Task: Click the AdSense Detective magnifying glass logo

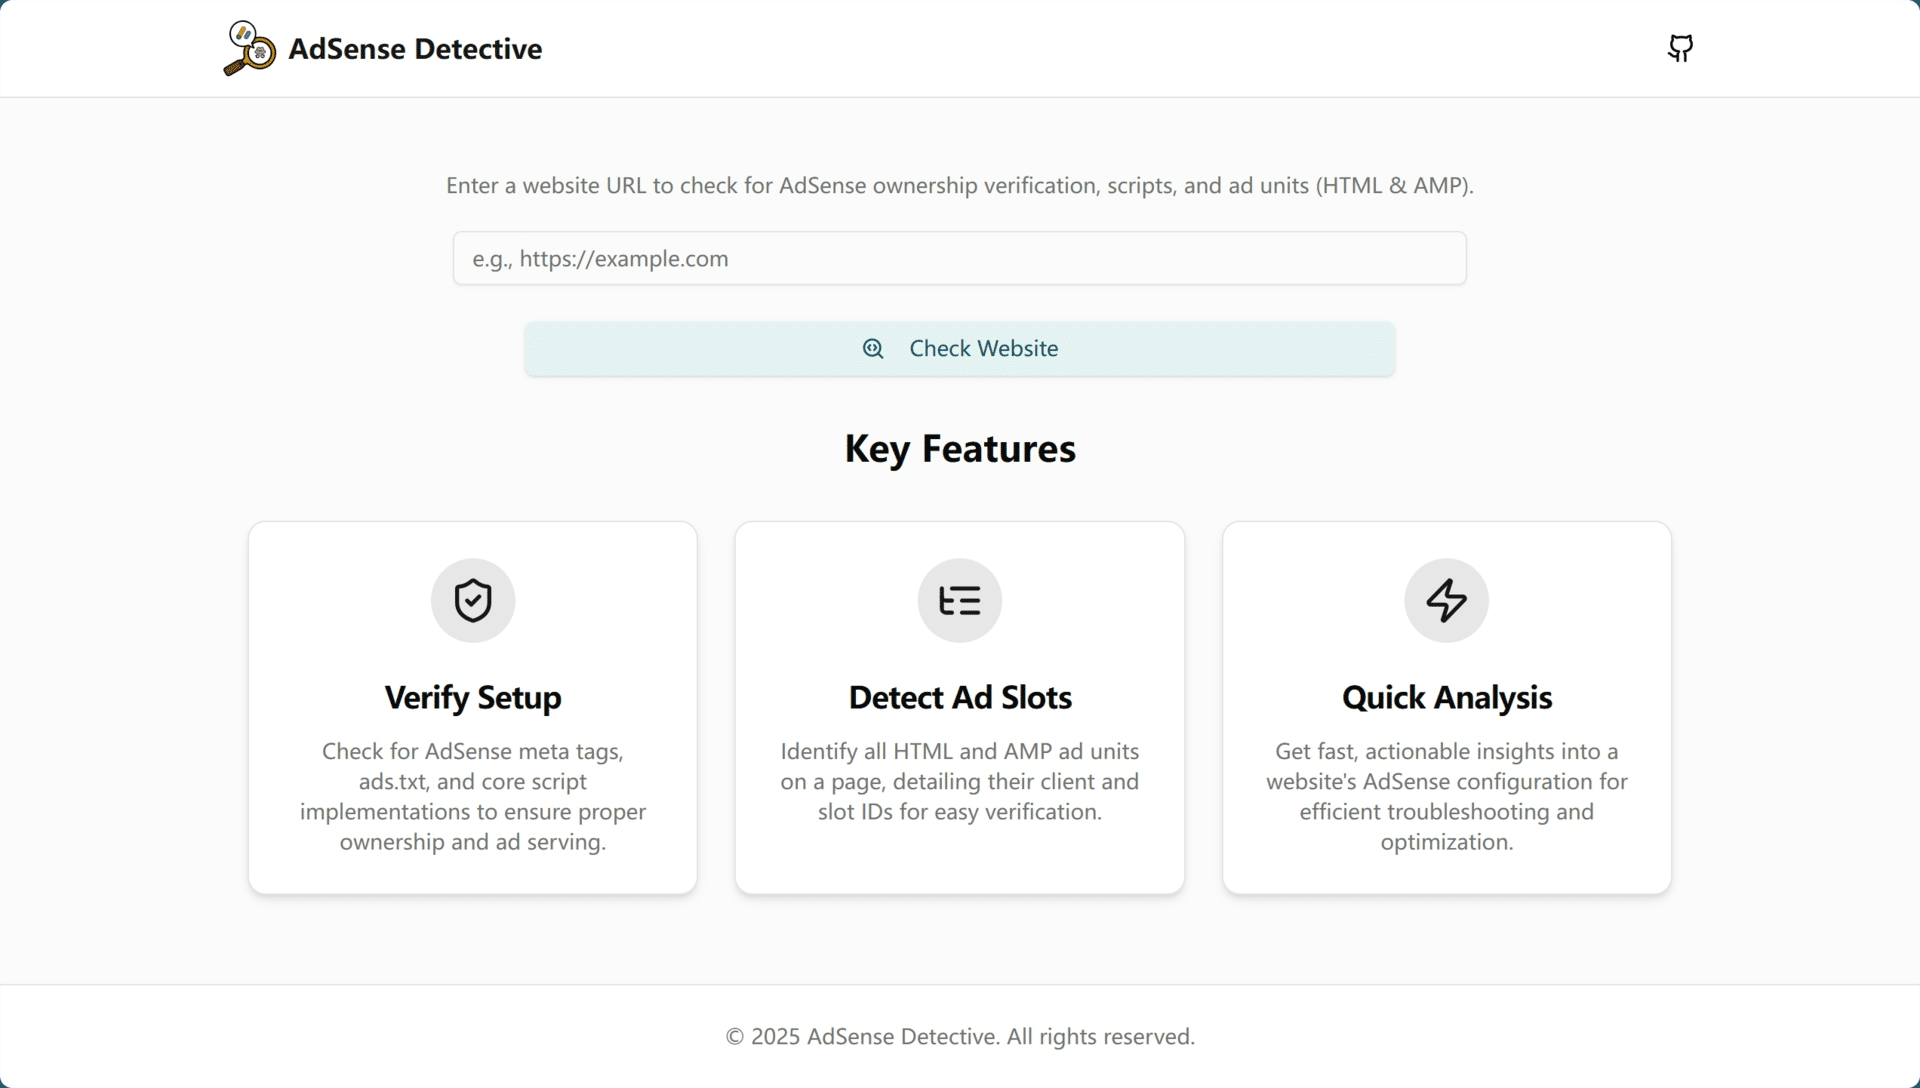Action: point(248,48)
